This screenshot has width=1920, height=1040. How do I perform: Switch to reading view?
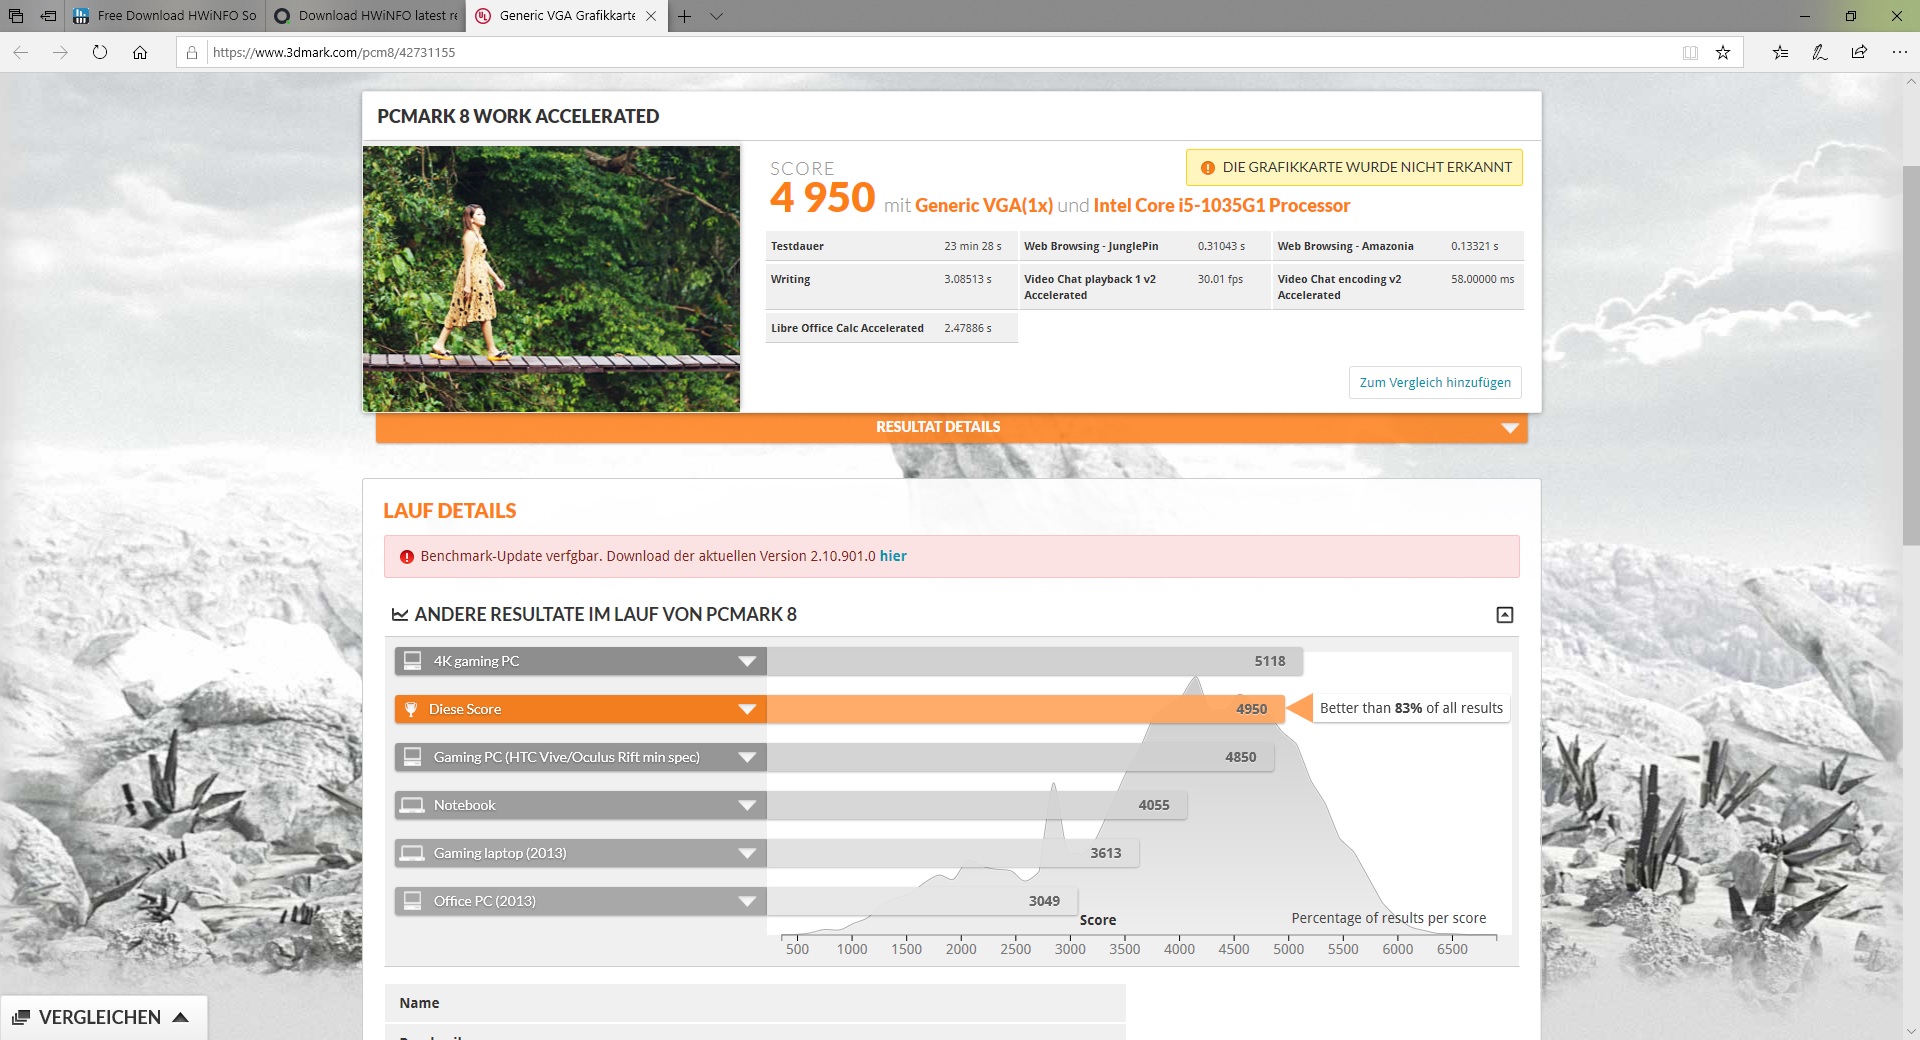(1690, 53)
